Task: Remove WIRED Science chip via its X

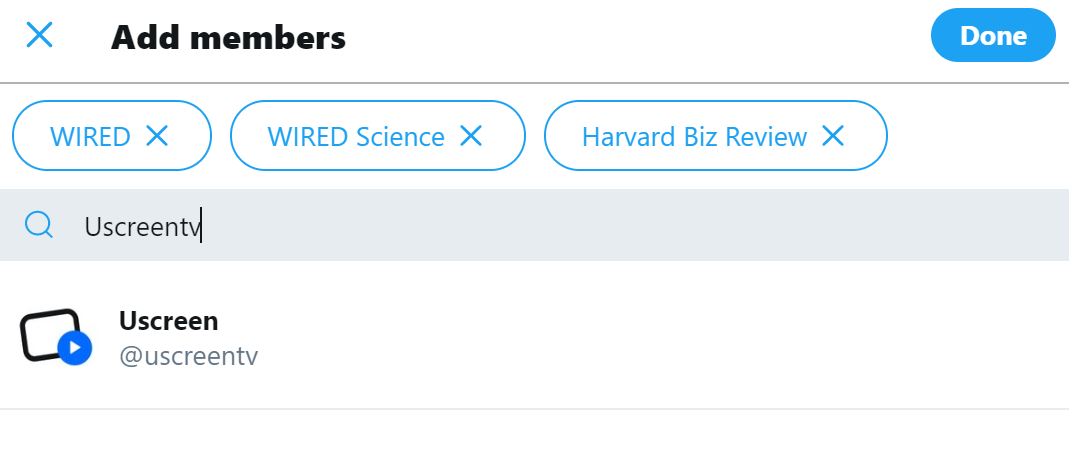Action: point(471,136)
